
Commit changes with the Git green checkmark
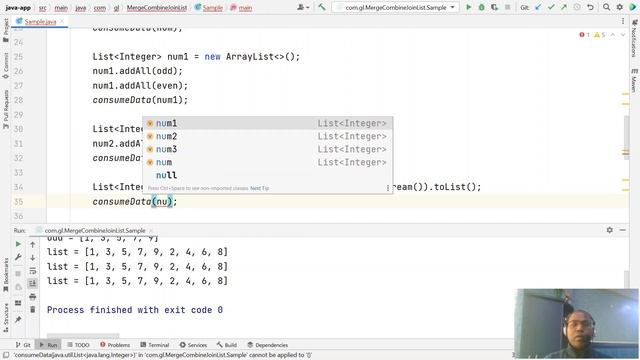(x=551, y=7)
